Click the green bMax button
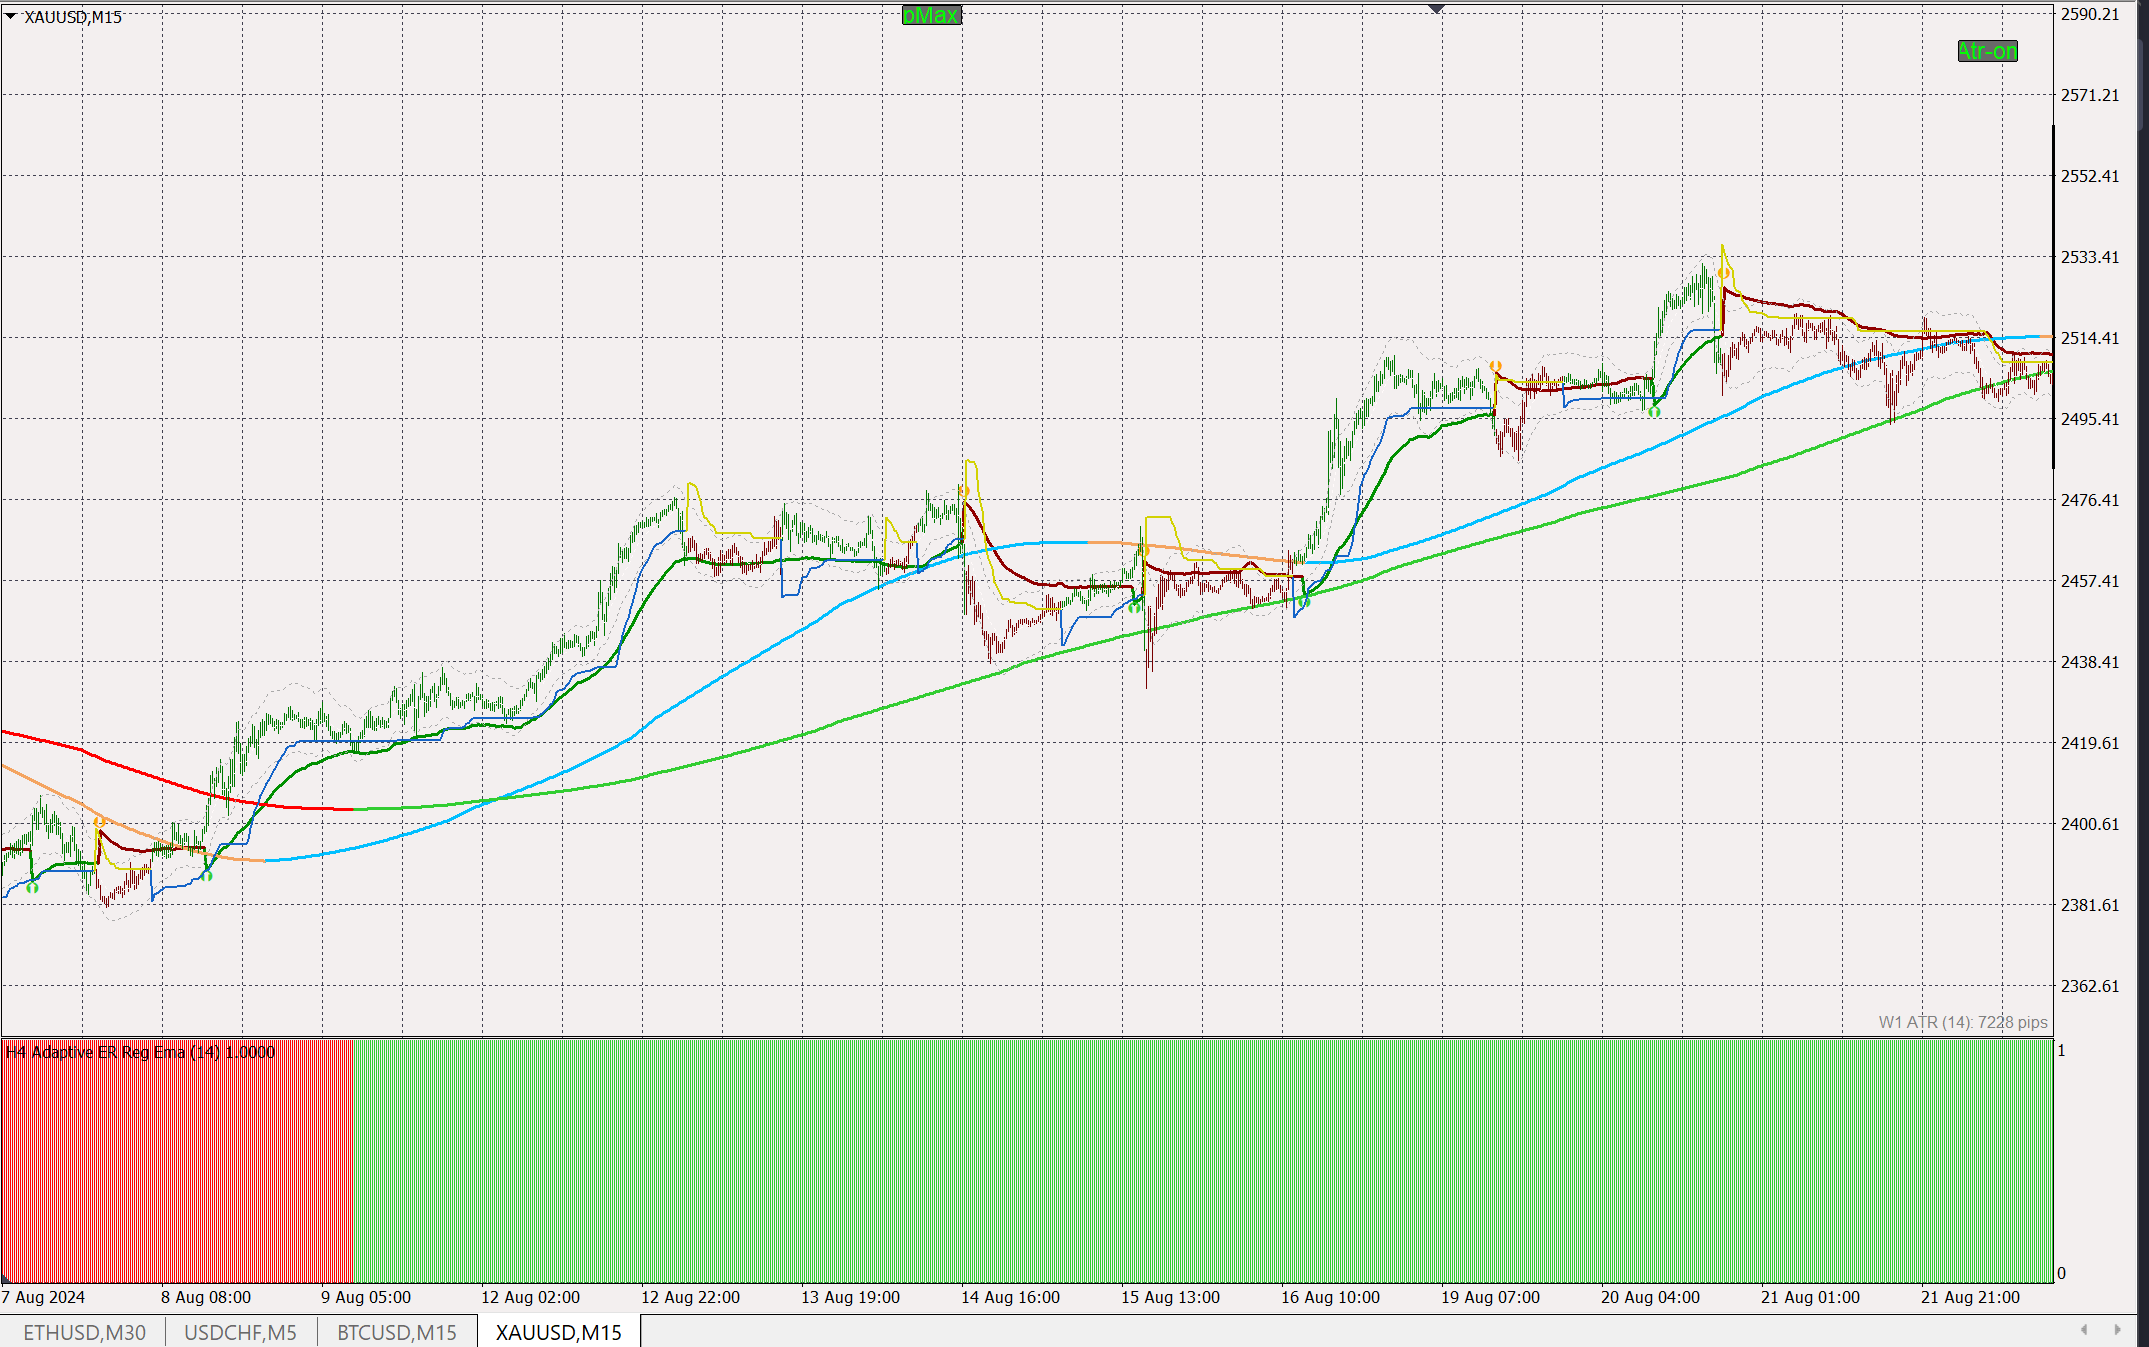This screenshot has width=2149, height=1347. [931, 16]
